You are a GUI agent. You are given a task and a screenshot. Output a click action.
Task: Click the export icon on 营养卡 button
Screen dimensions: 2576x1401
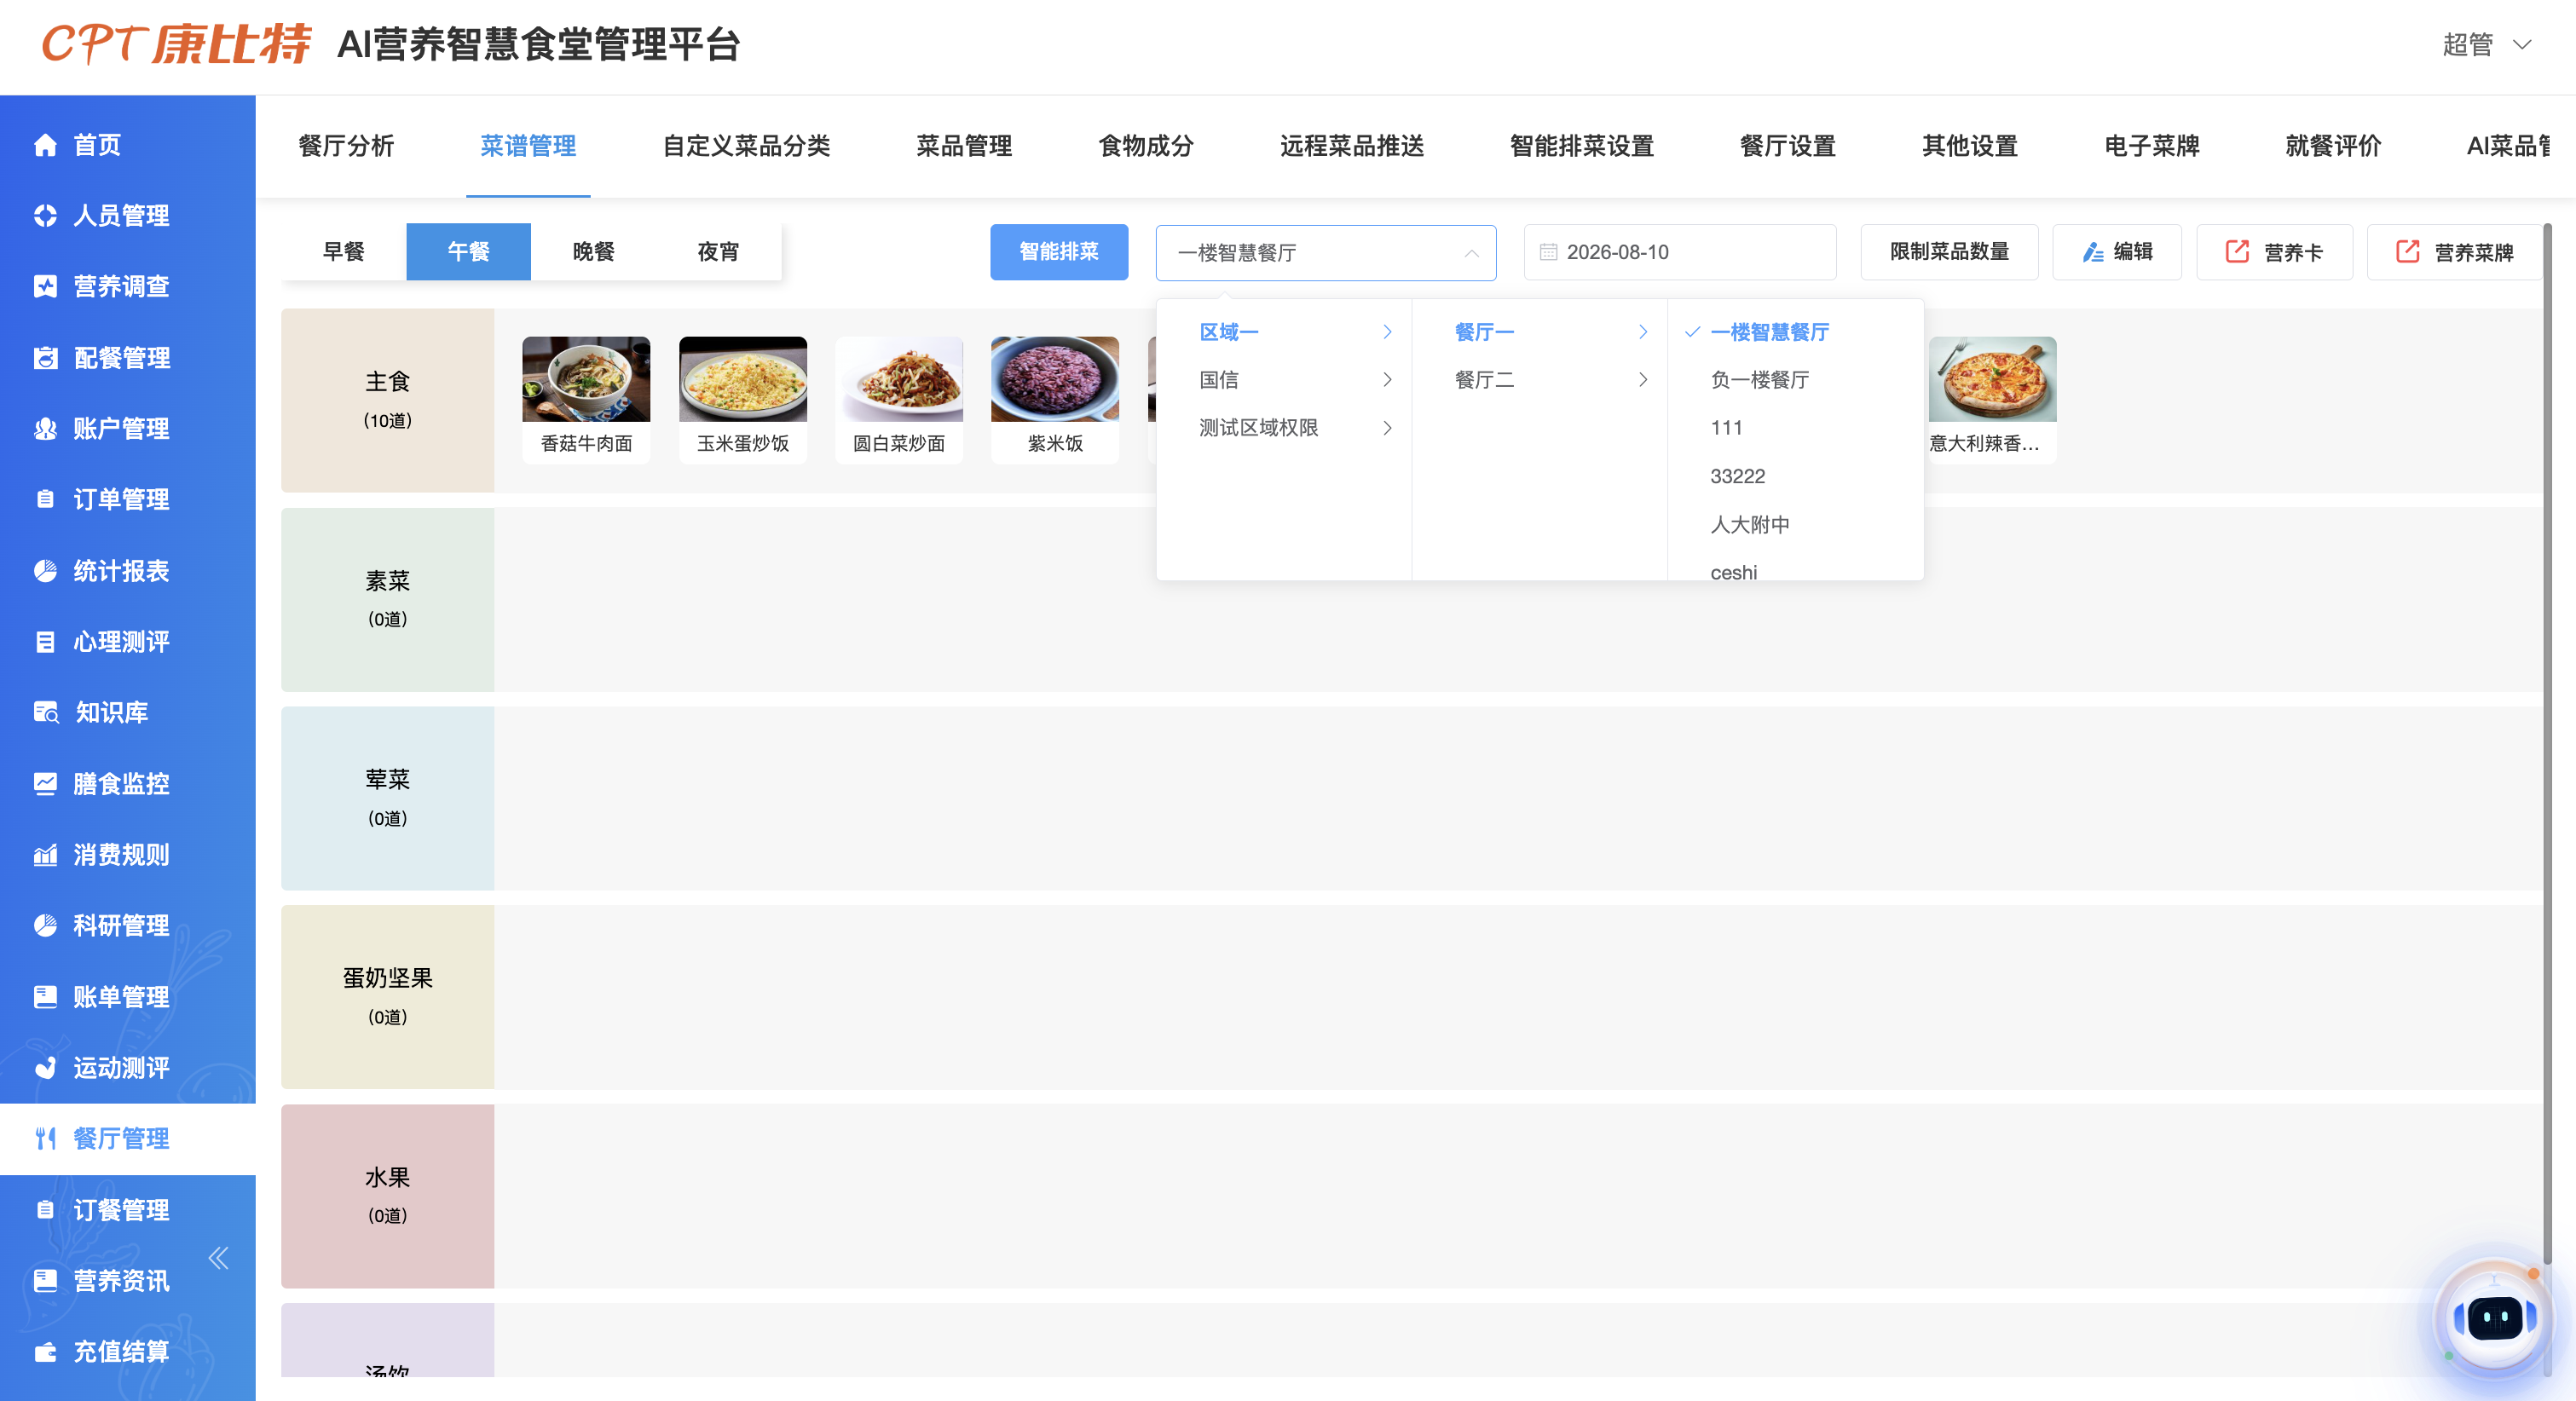coord(2237,252)
